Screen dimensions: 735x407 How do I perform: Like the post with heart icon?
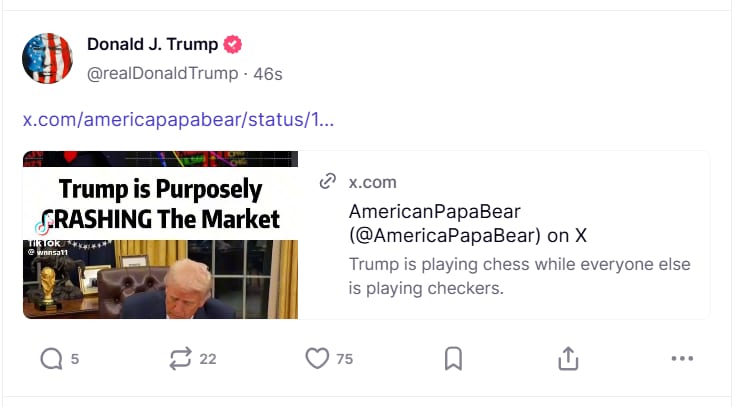click(317, 358)
